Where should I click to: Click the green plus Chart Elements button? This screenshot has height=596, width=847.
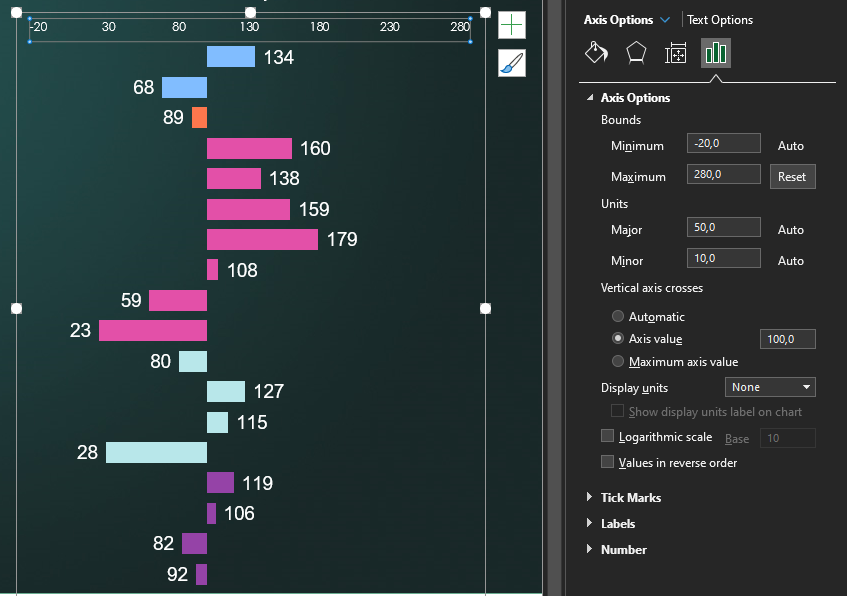point(512,25)
